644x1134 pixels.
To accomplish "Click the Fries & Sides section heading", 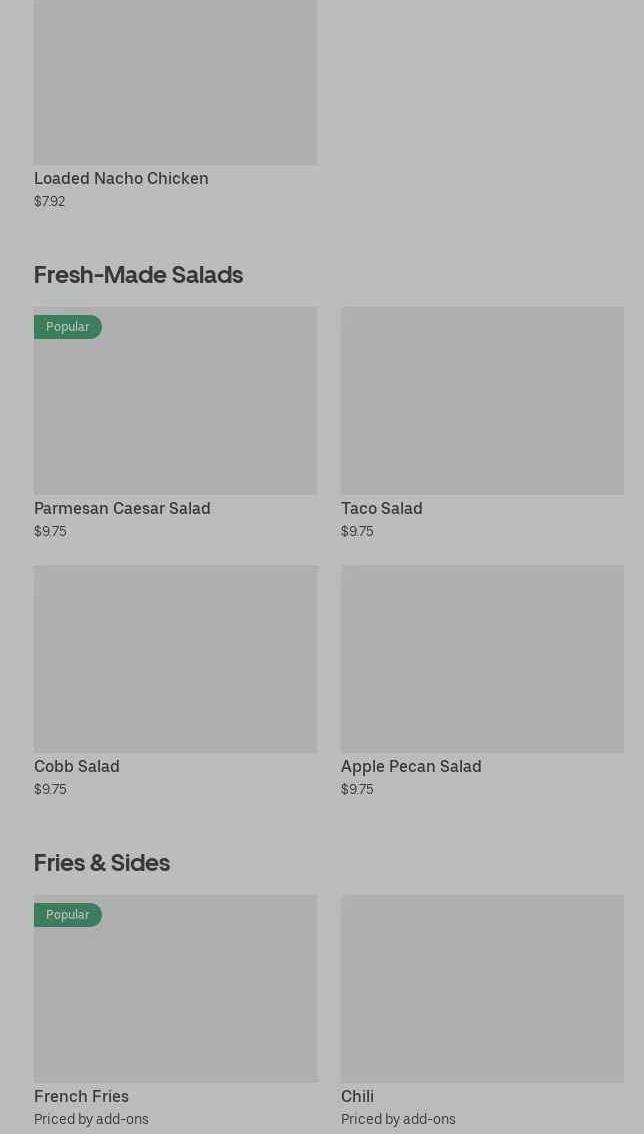I will pyautogui.click(x=102, y=862).
